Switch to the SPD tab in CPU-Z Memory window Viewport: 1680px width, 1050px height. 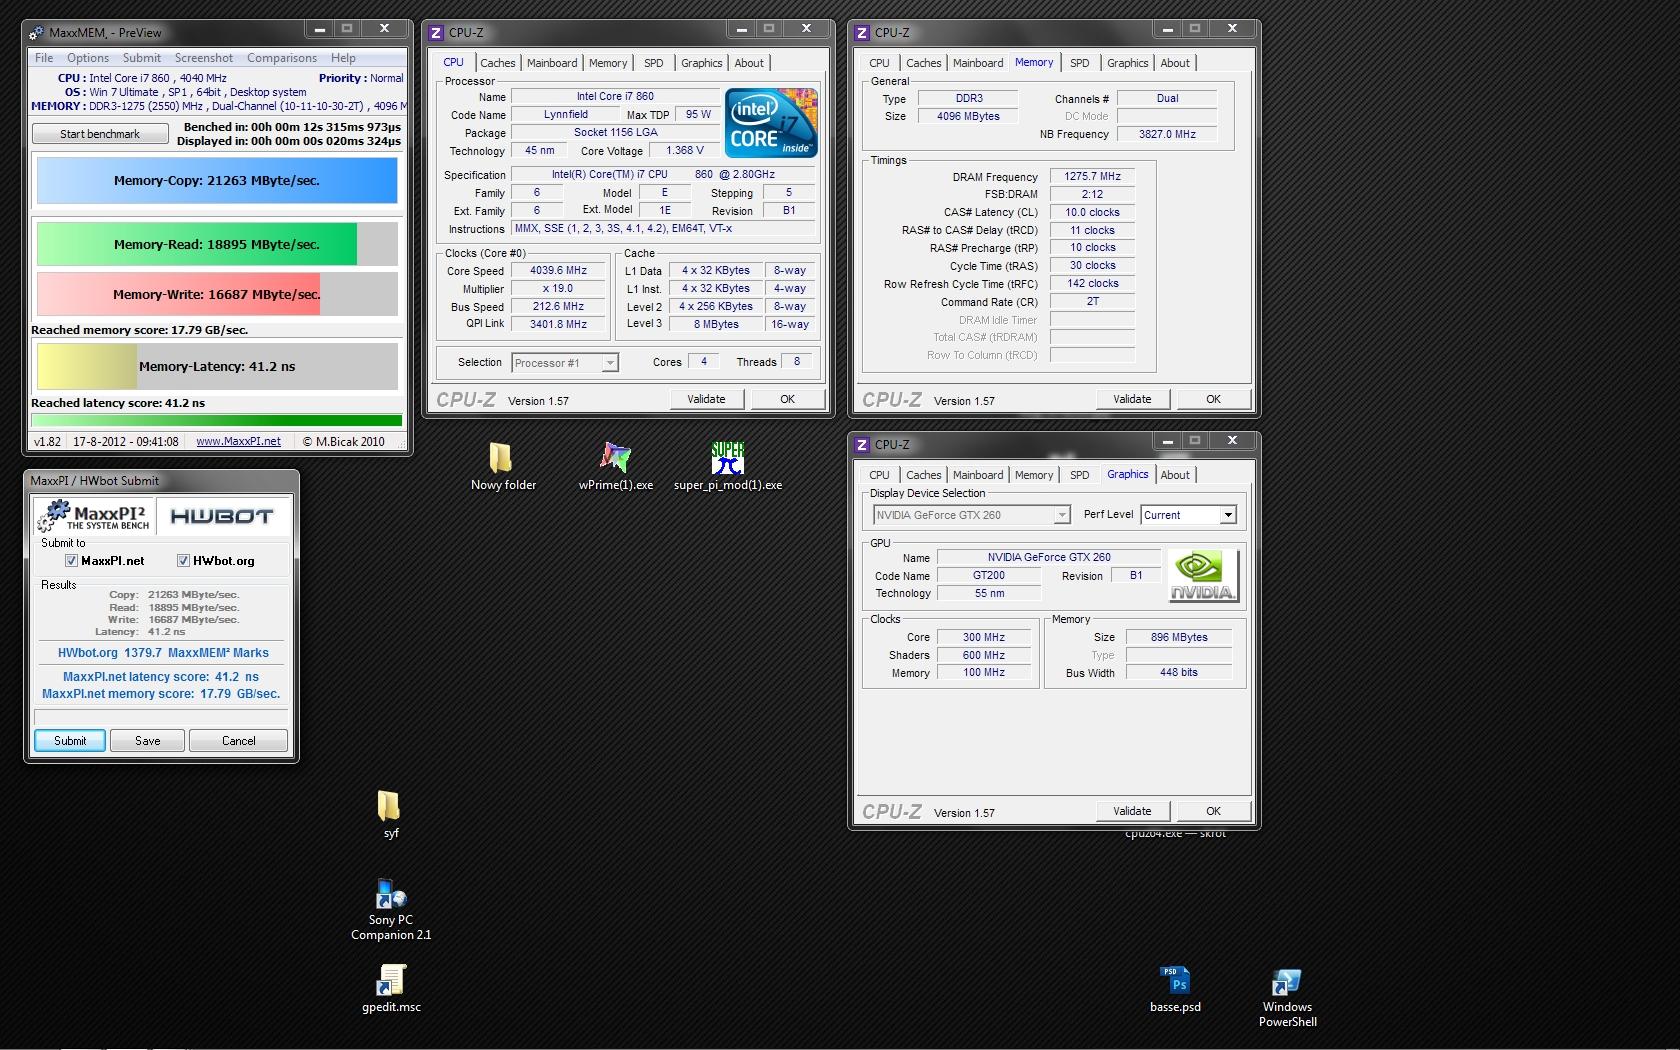click(x=1080, y=63)
